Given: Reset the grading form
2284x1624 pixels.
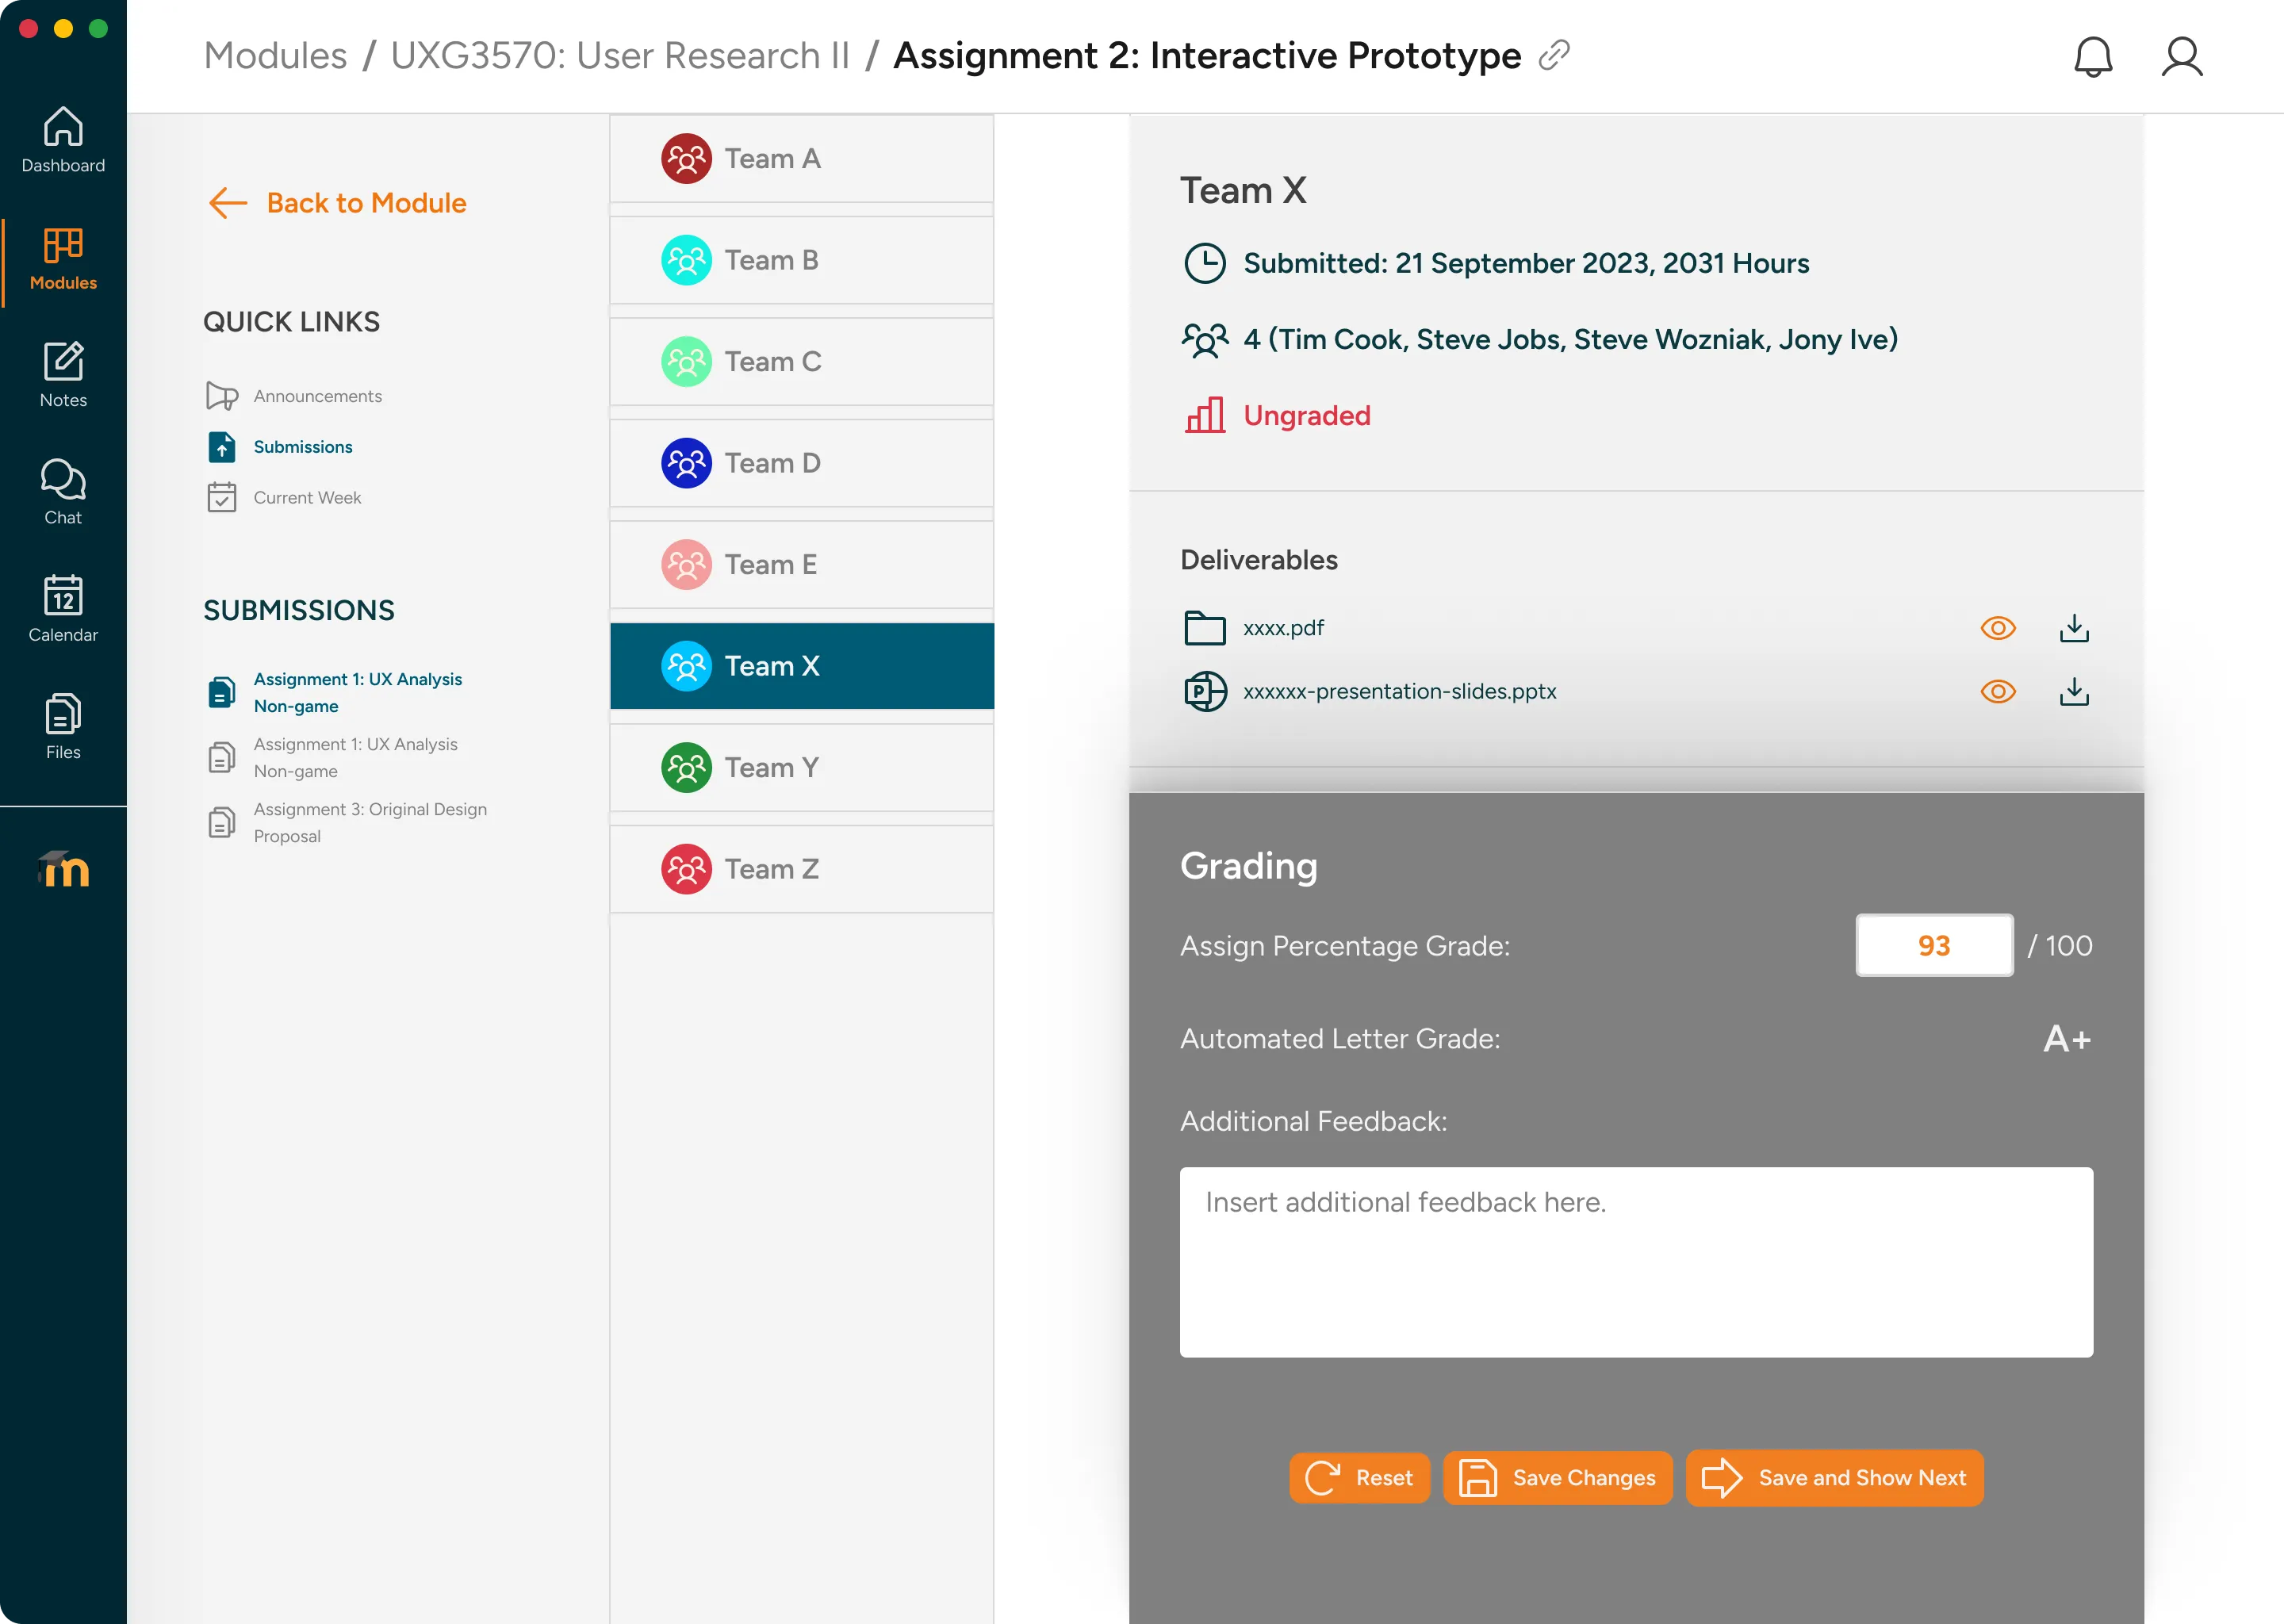Looking at the screenshot, I should (1359, 1477).
